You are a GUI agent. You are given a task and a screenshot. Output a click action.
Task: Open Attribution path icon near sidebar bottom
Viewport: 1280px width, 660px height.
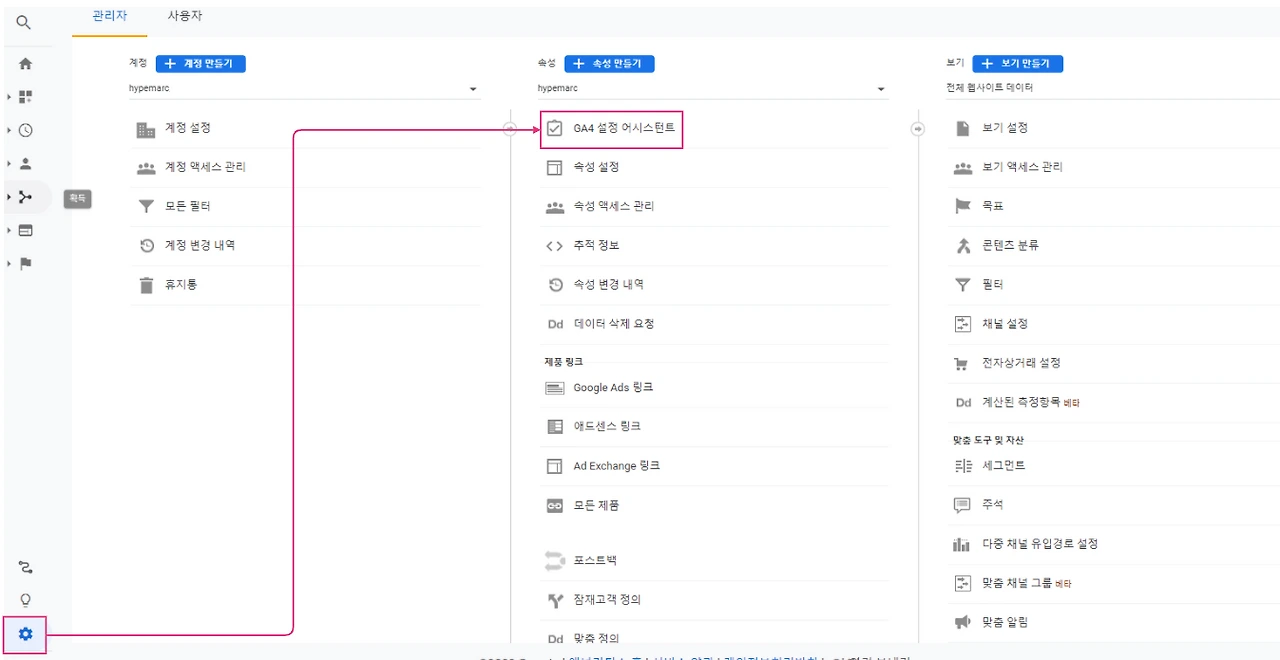point(25,568)
